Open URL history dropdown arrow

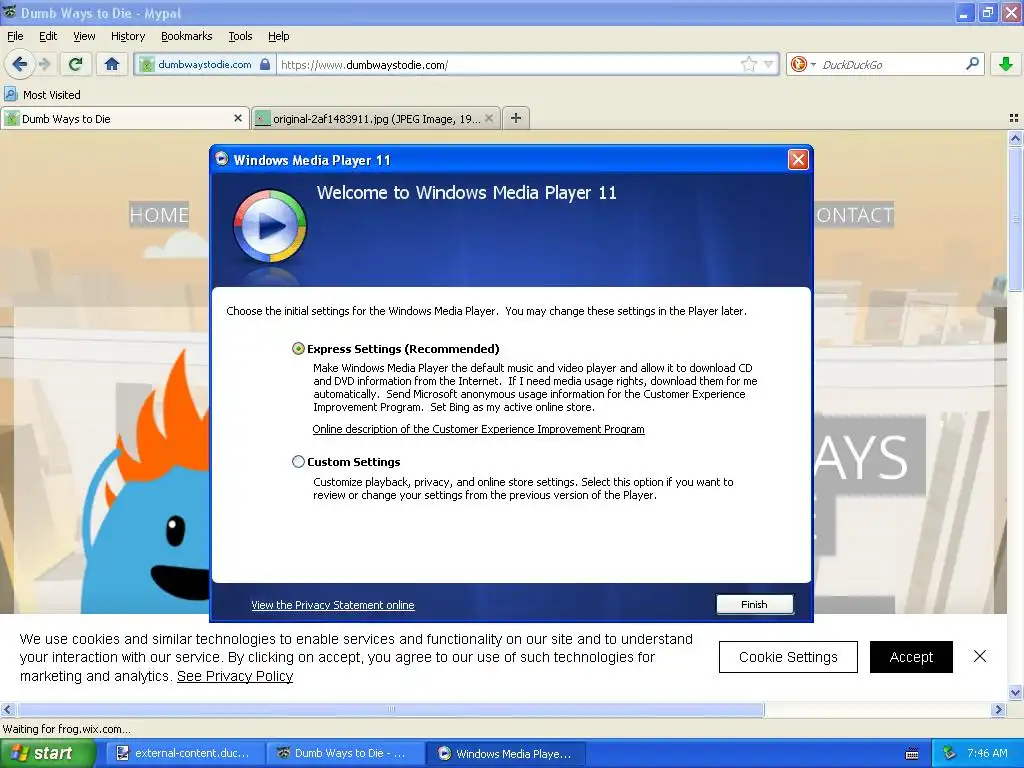769,64
